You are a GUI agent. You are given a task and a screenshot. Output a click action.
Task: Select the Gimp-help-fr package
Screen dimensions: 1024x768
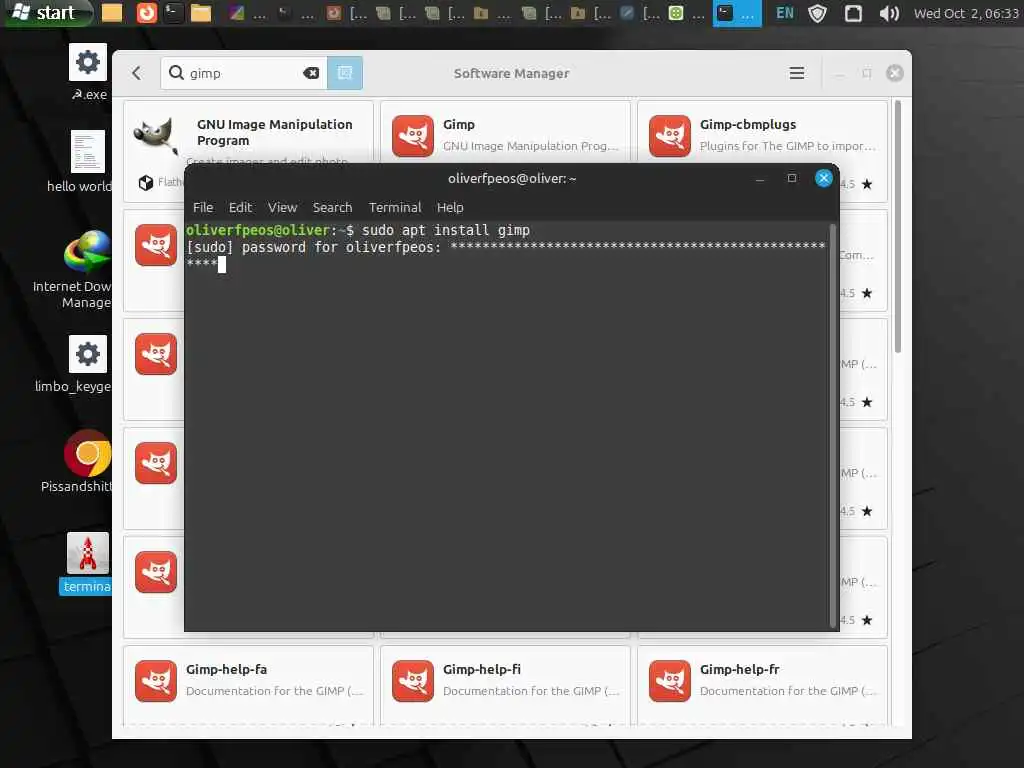coord(763,686)
